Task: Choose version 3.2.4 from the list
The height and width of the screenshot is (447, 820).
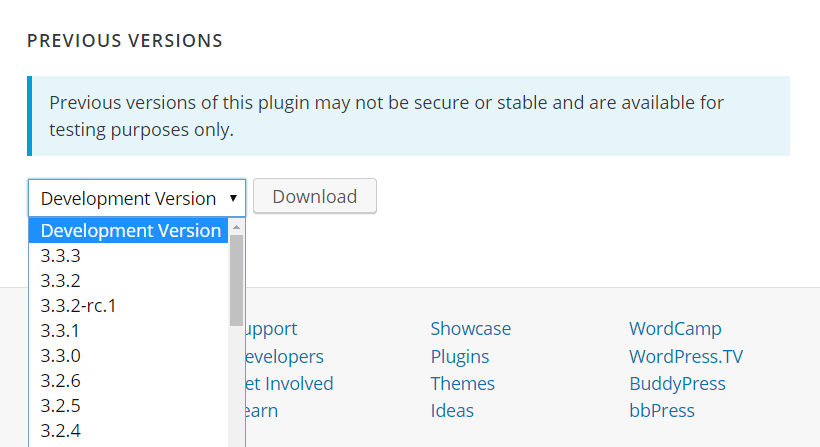Action: (61, 431)
